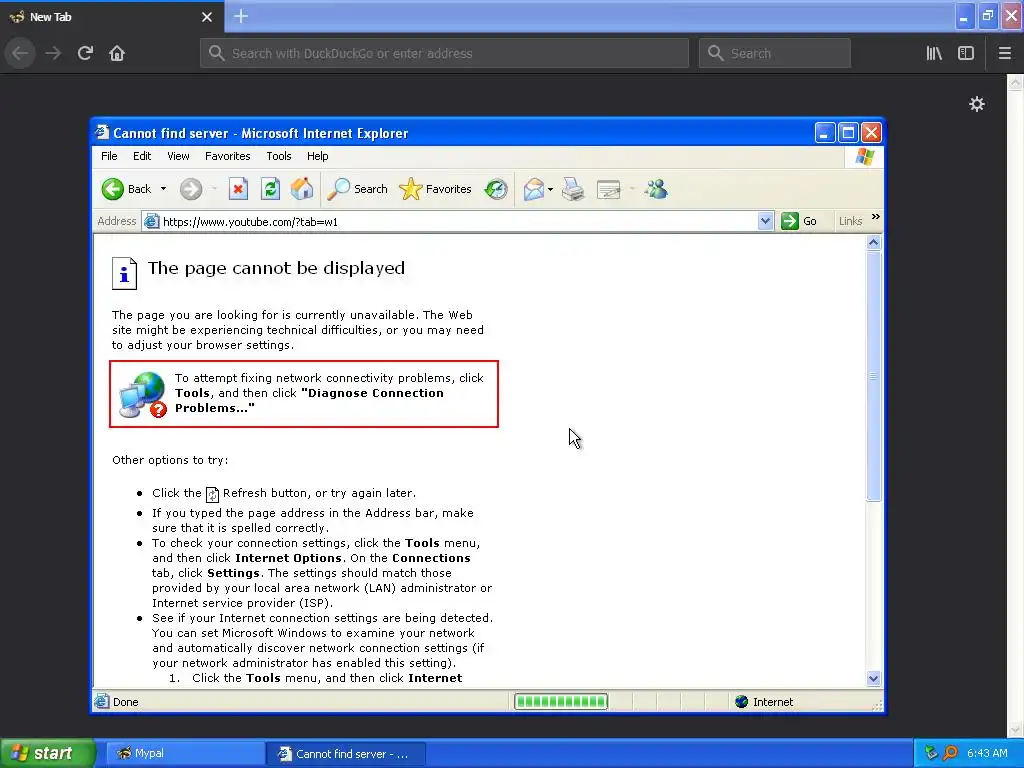Screen dimensions: 1024x768
Task: Click the IE Edit page icon
Action: coord(609,189)
